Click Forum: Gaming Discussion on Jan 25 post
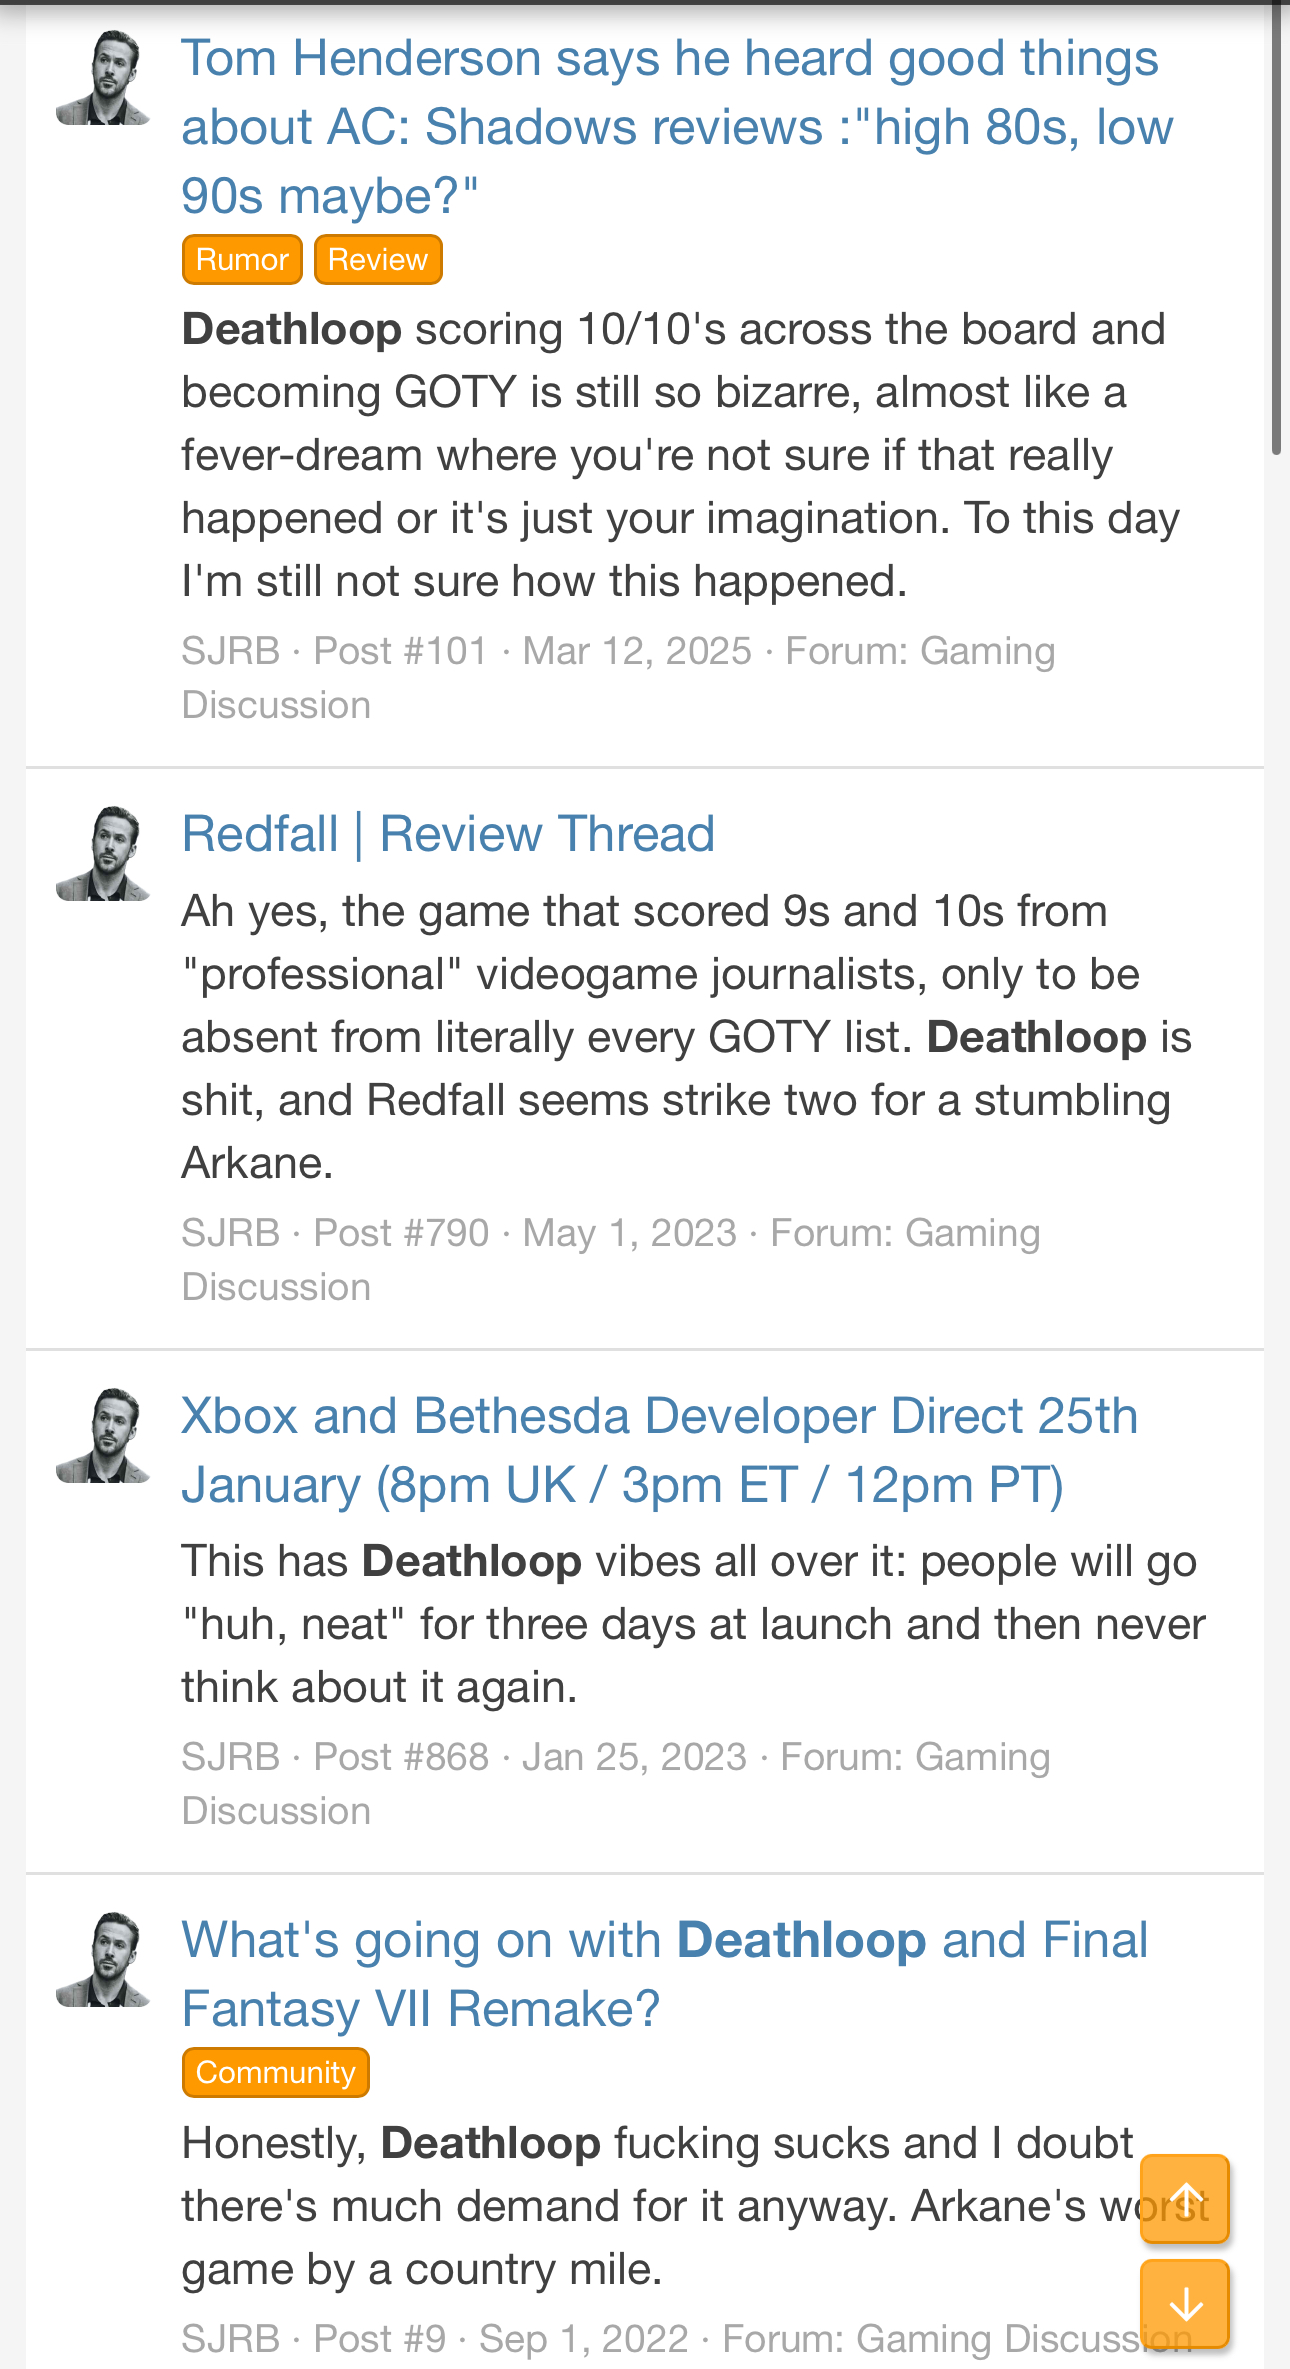 (616, 1784)
